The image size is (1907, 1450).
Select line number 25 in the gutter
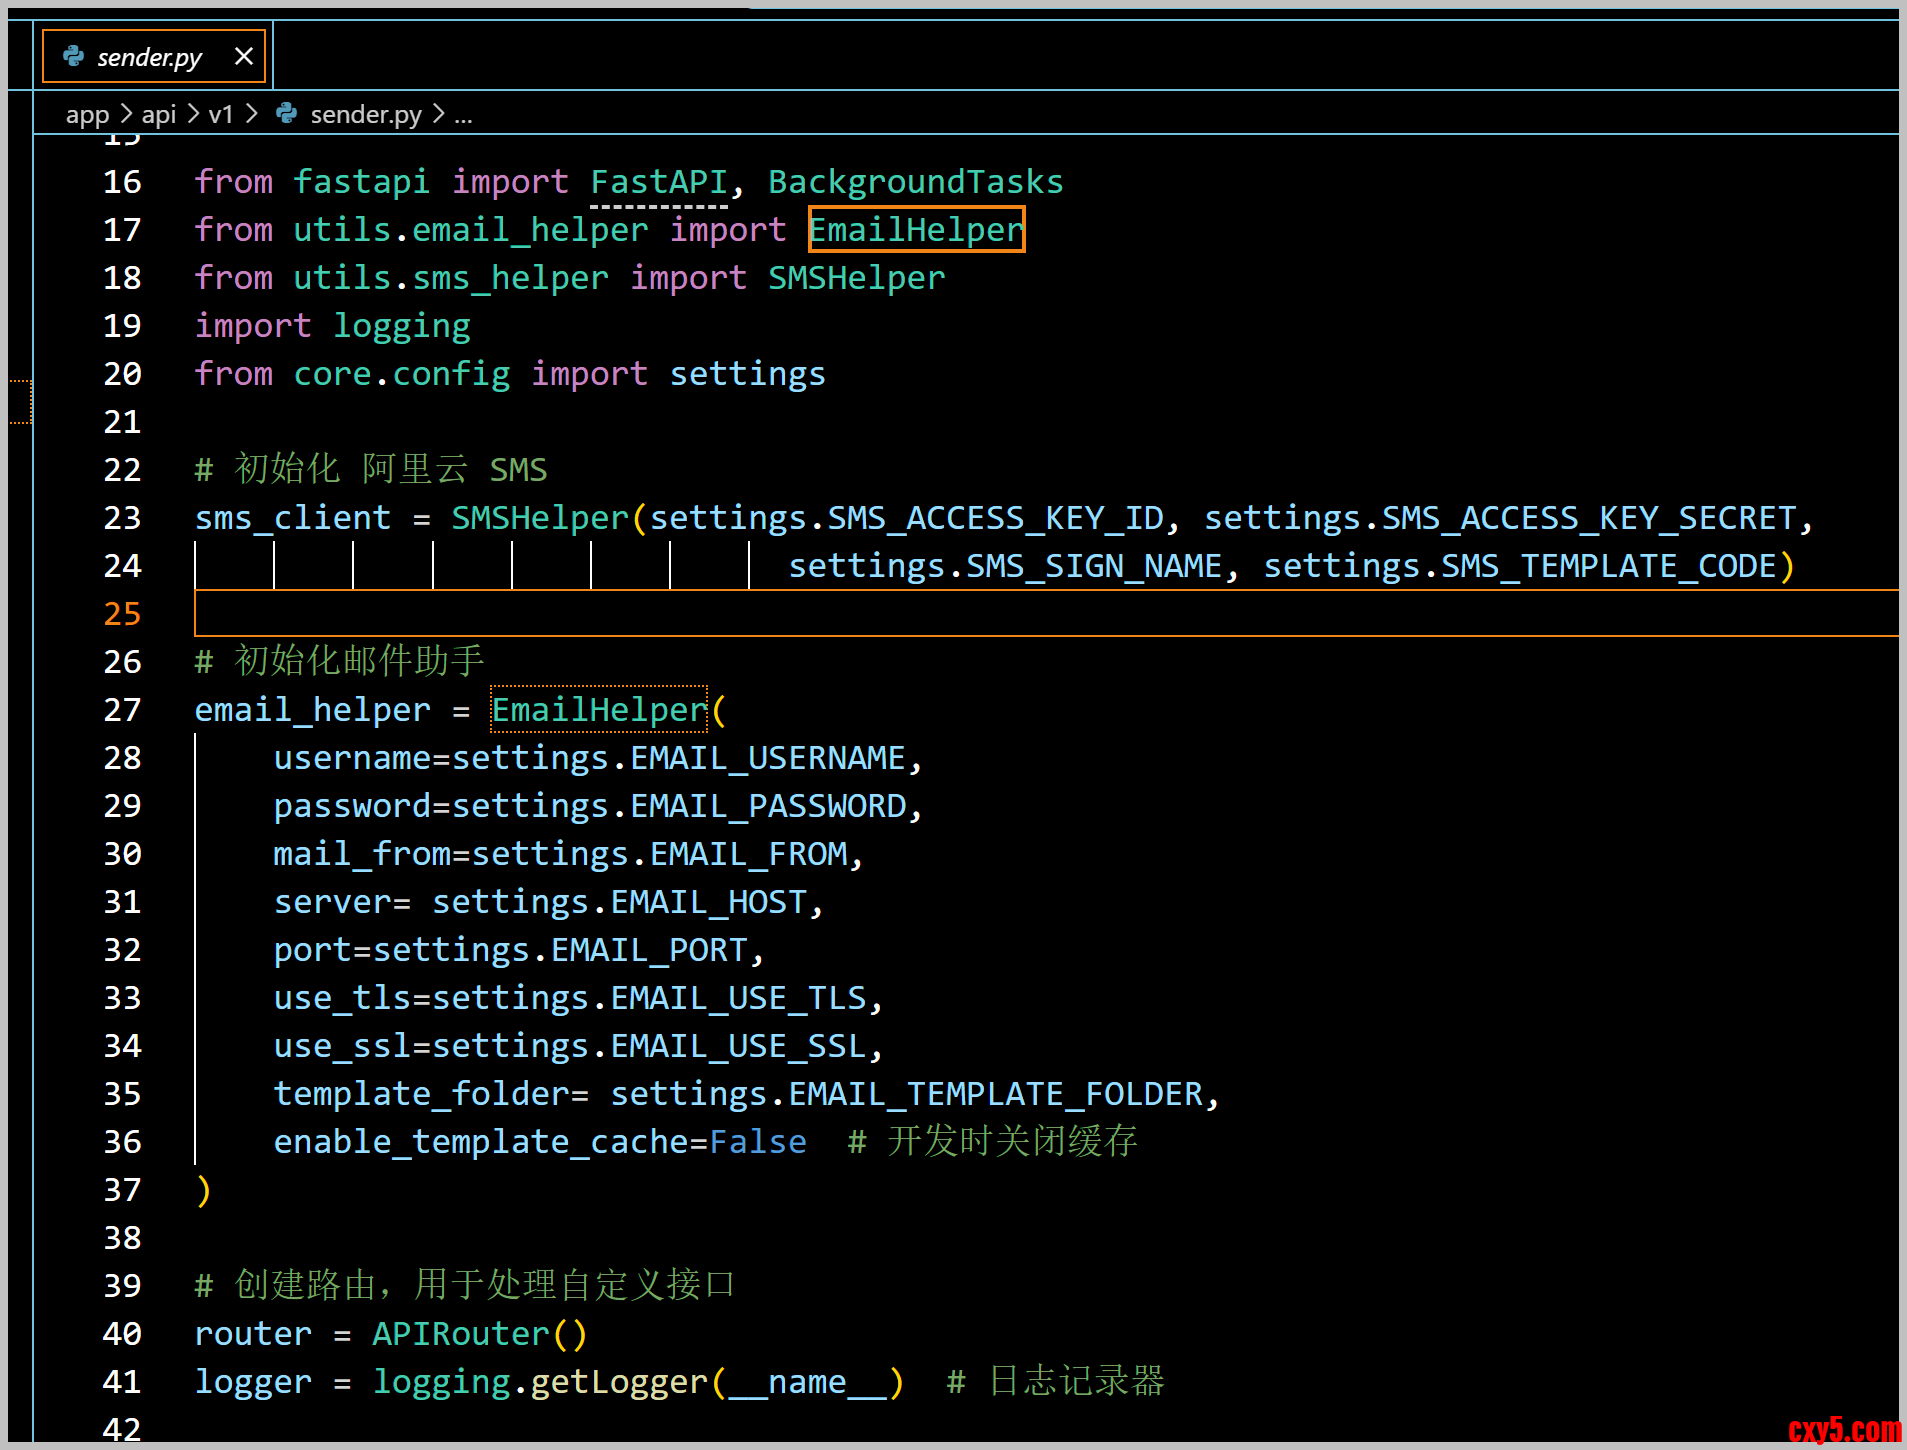[x=122, y=613]
